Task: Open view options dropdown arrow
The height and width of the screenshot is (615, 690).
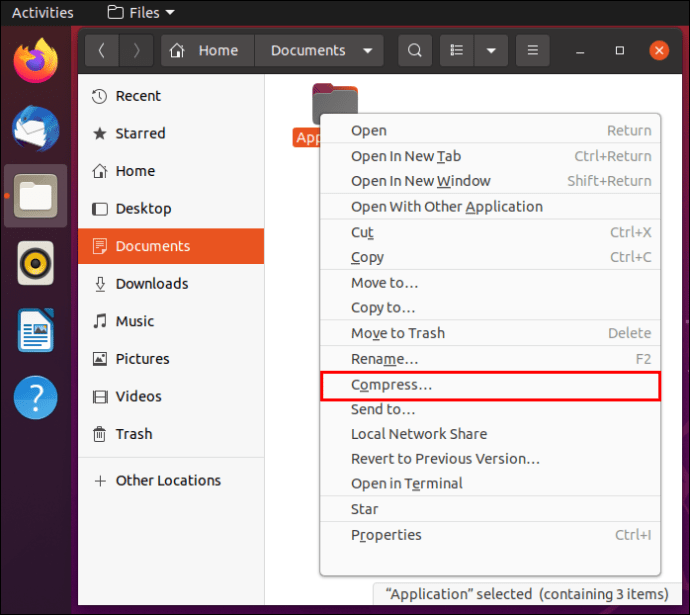Action: [x=491, y=51]
